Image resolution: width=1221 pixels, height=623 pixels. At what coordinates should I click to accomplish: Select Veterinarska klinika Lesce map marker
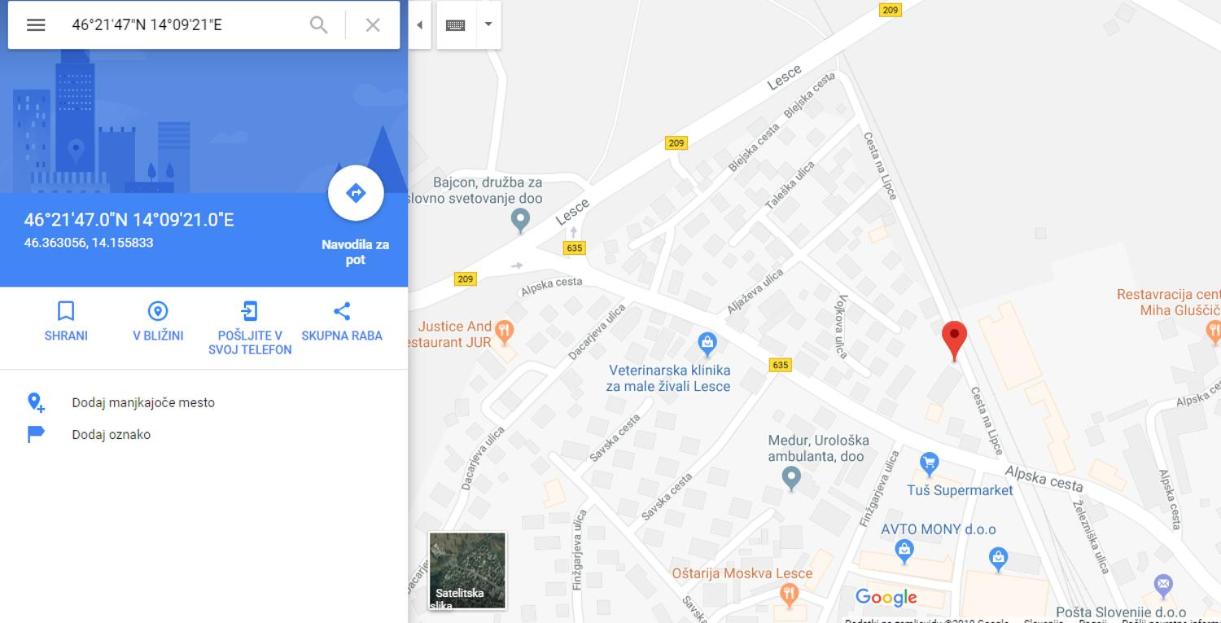click(707, 344)
